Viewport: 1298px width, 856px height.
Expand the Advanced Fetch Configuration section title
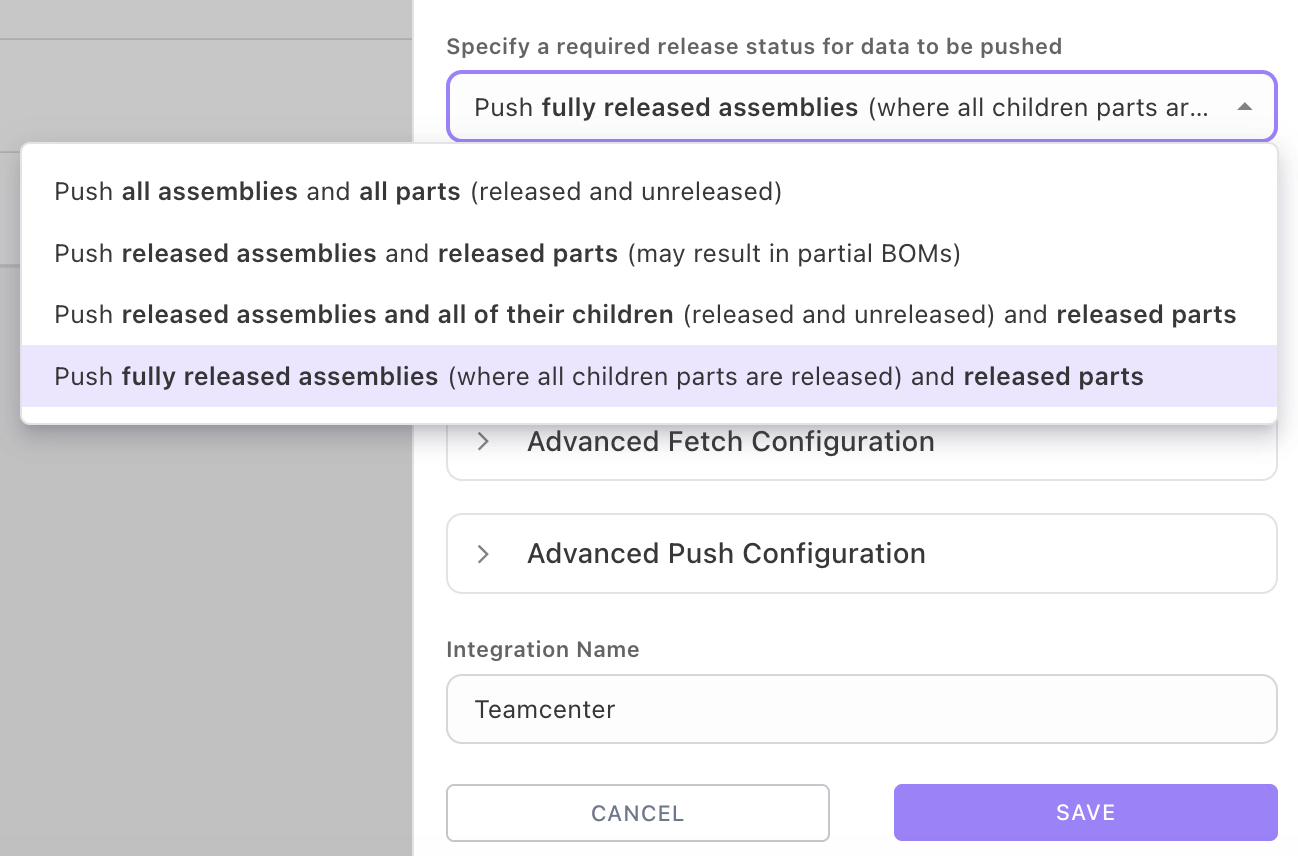click(730, 442)
